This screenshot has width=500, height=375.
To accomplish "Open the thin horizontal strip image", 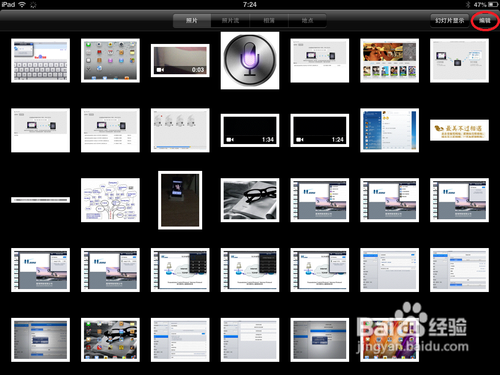I will tap(40, 200).
